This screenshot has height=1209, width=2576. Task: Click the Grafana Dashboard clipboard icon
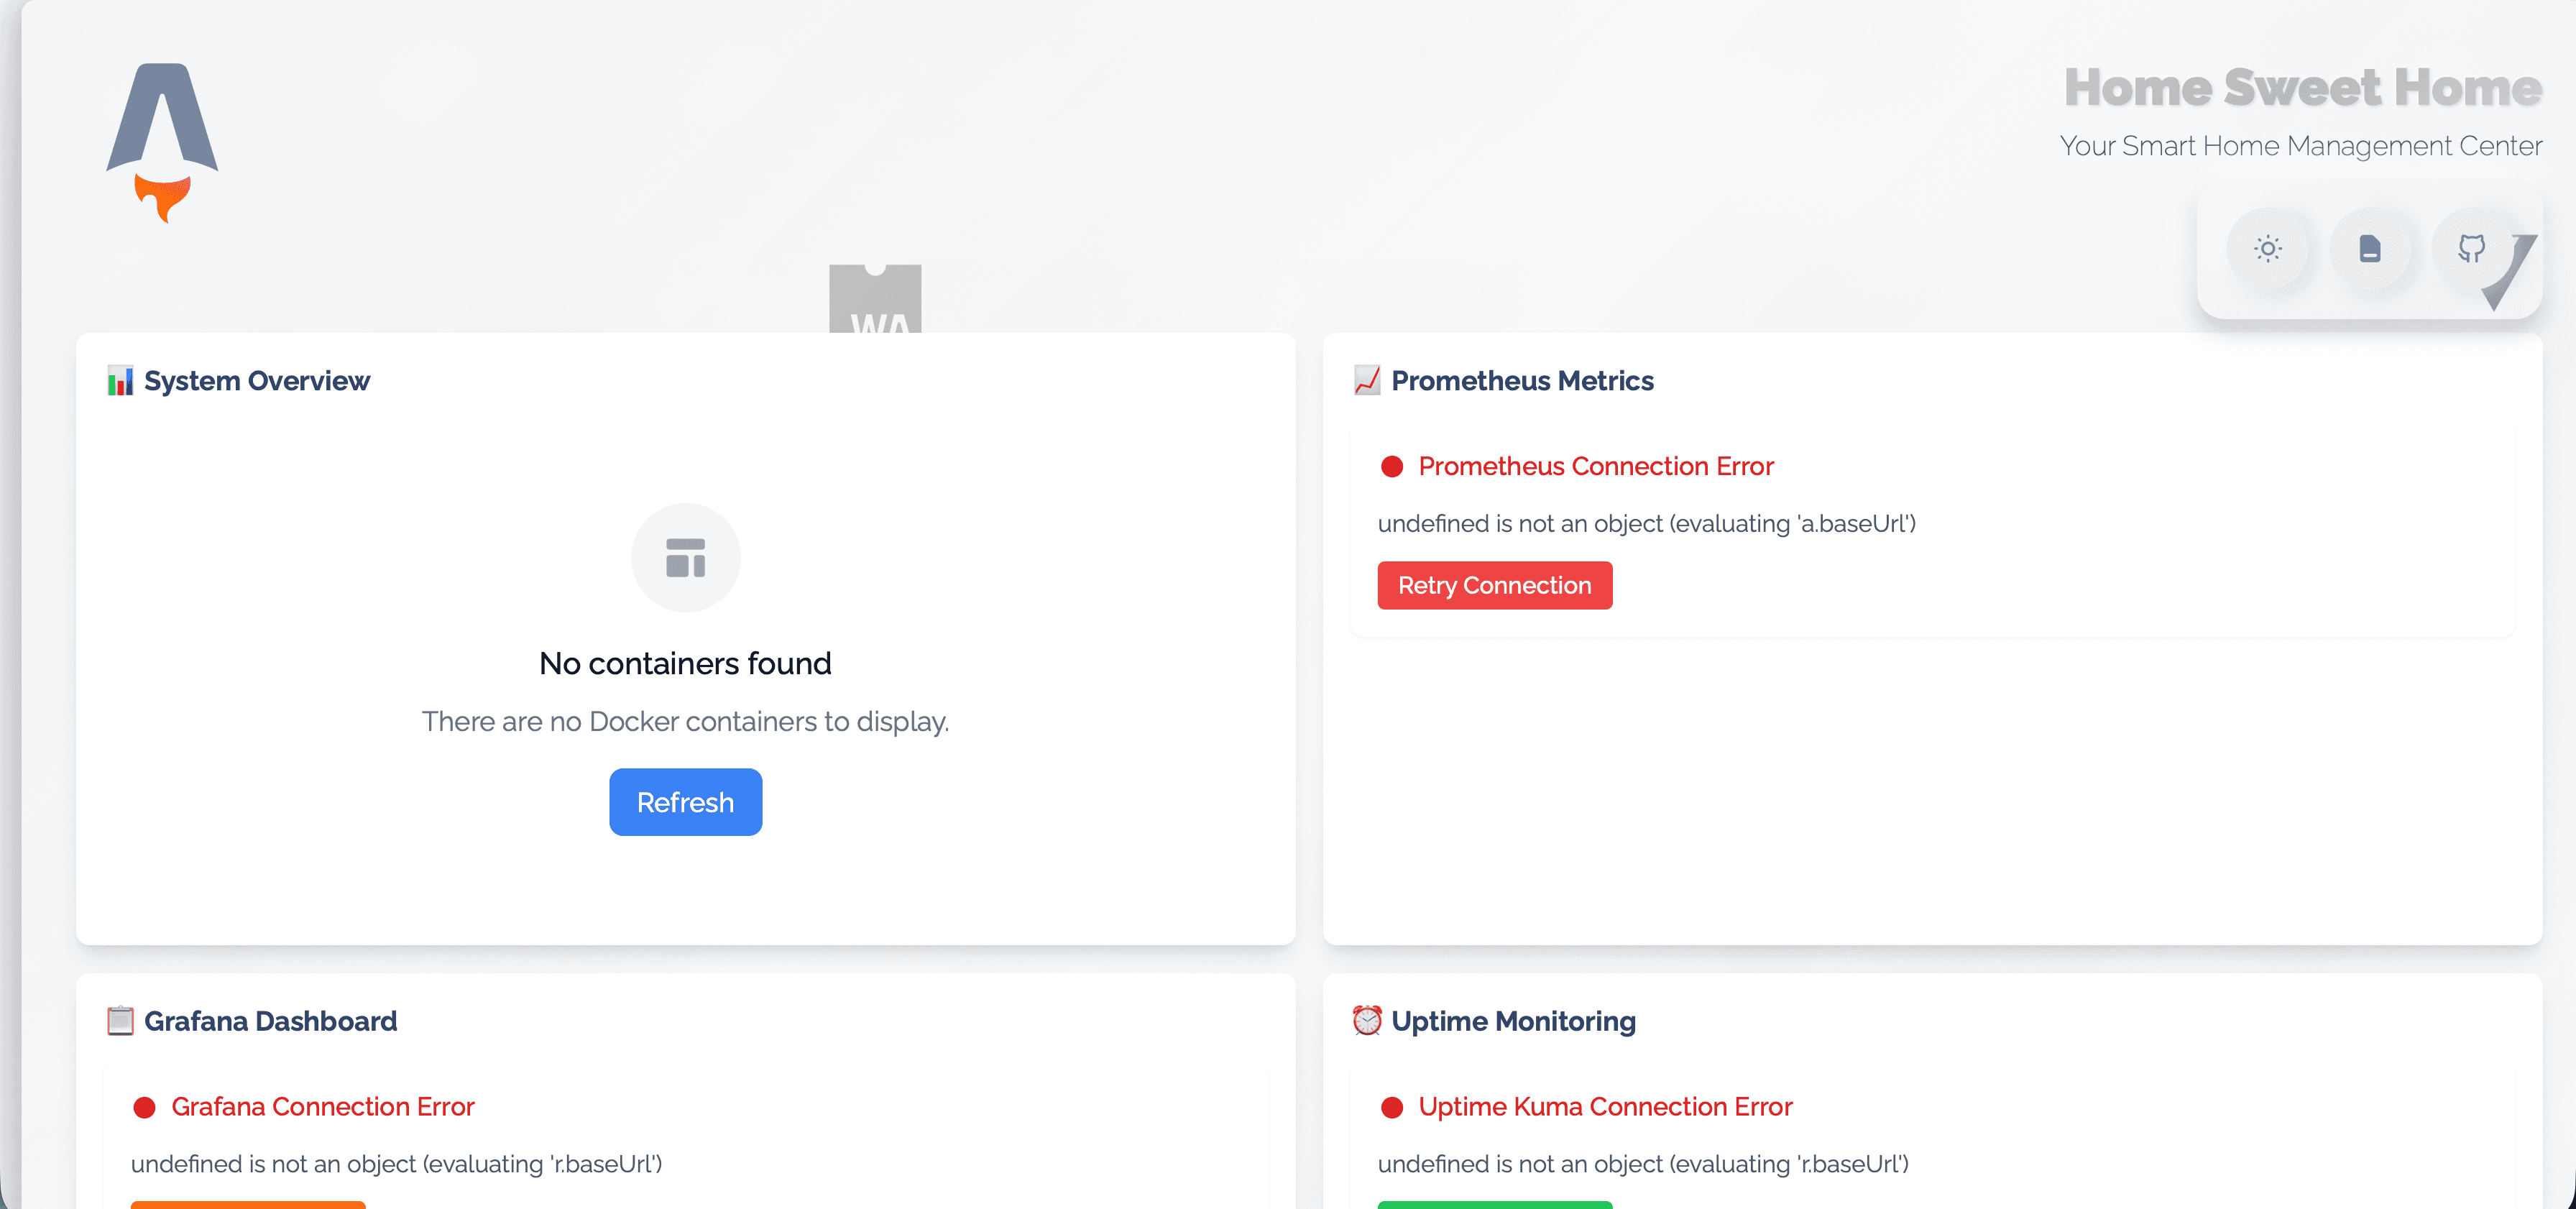pyautogui.click(x=120, y=1021)
